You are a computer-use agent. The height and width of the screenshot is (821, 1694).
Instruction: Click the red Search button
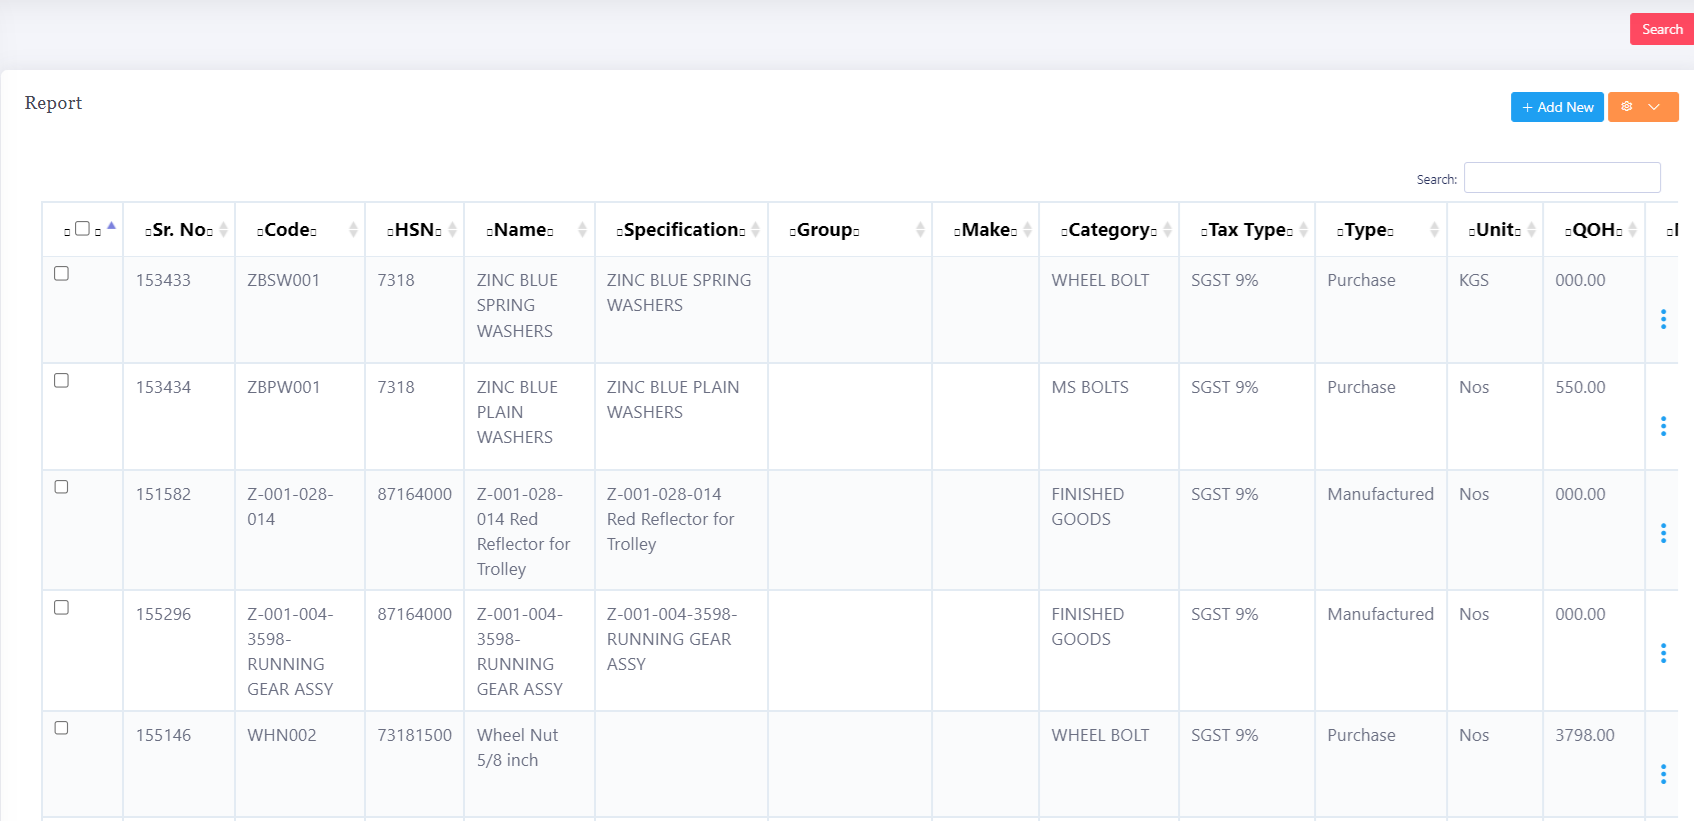pyautogui.click(x=1662, y=29)
